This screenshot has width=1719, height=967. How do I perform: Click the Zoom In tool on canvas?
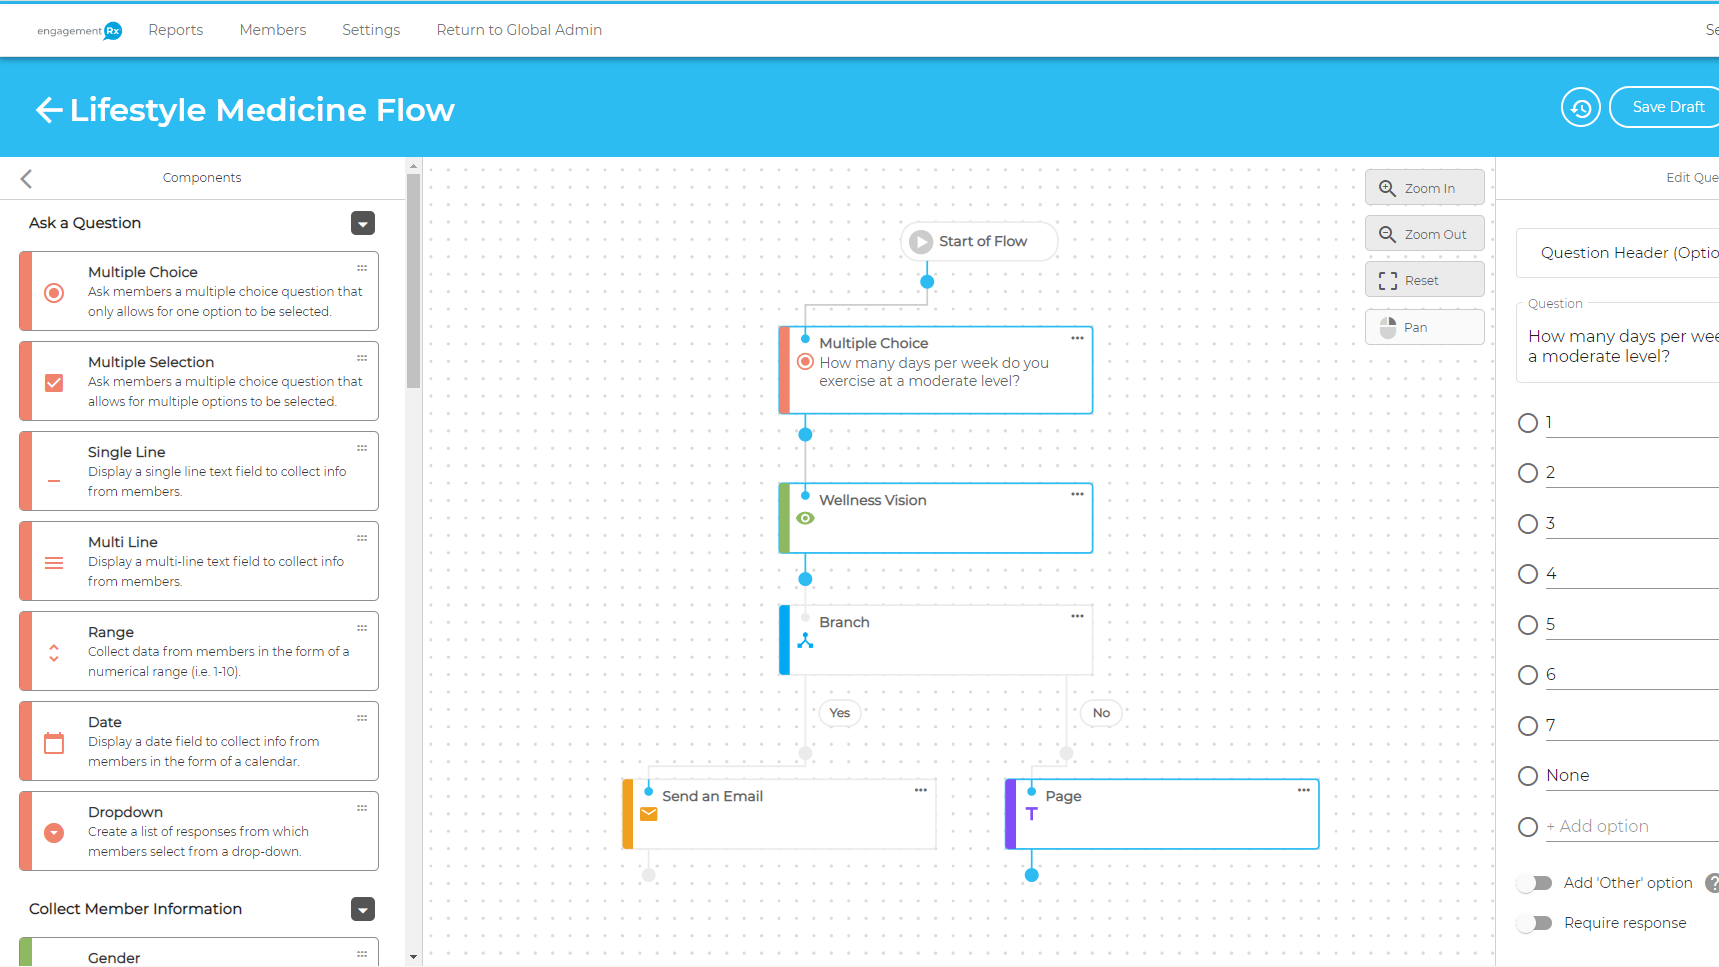(x=1424, y=187)
